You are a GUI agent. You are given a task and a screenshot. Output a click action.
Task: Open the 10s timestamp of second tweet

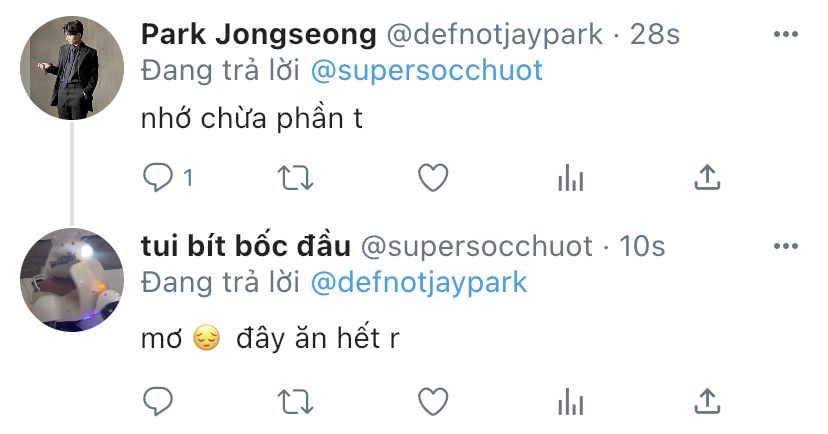click(x=642, y=246)
